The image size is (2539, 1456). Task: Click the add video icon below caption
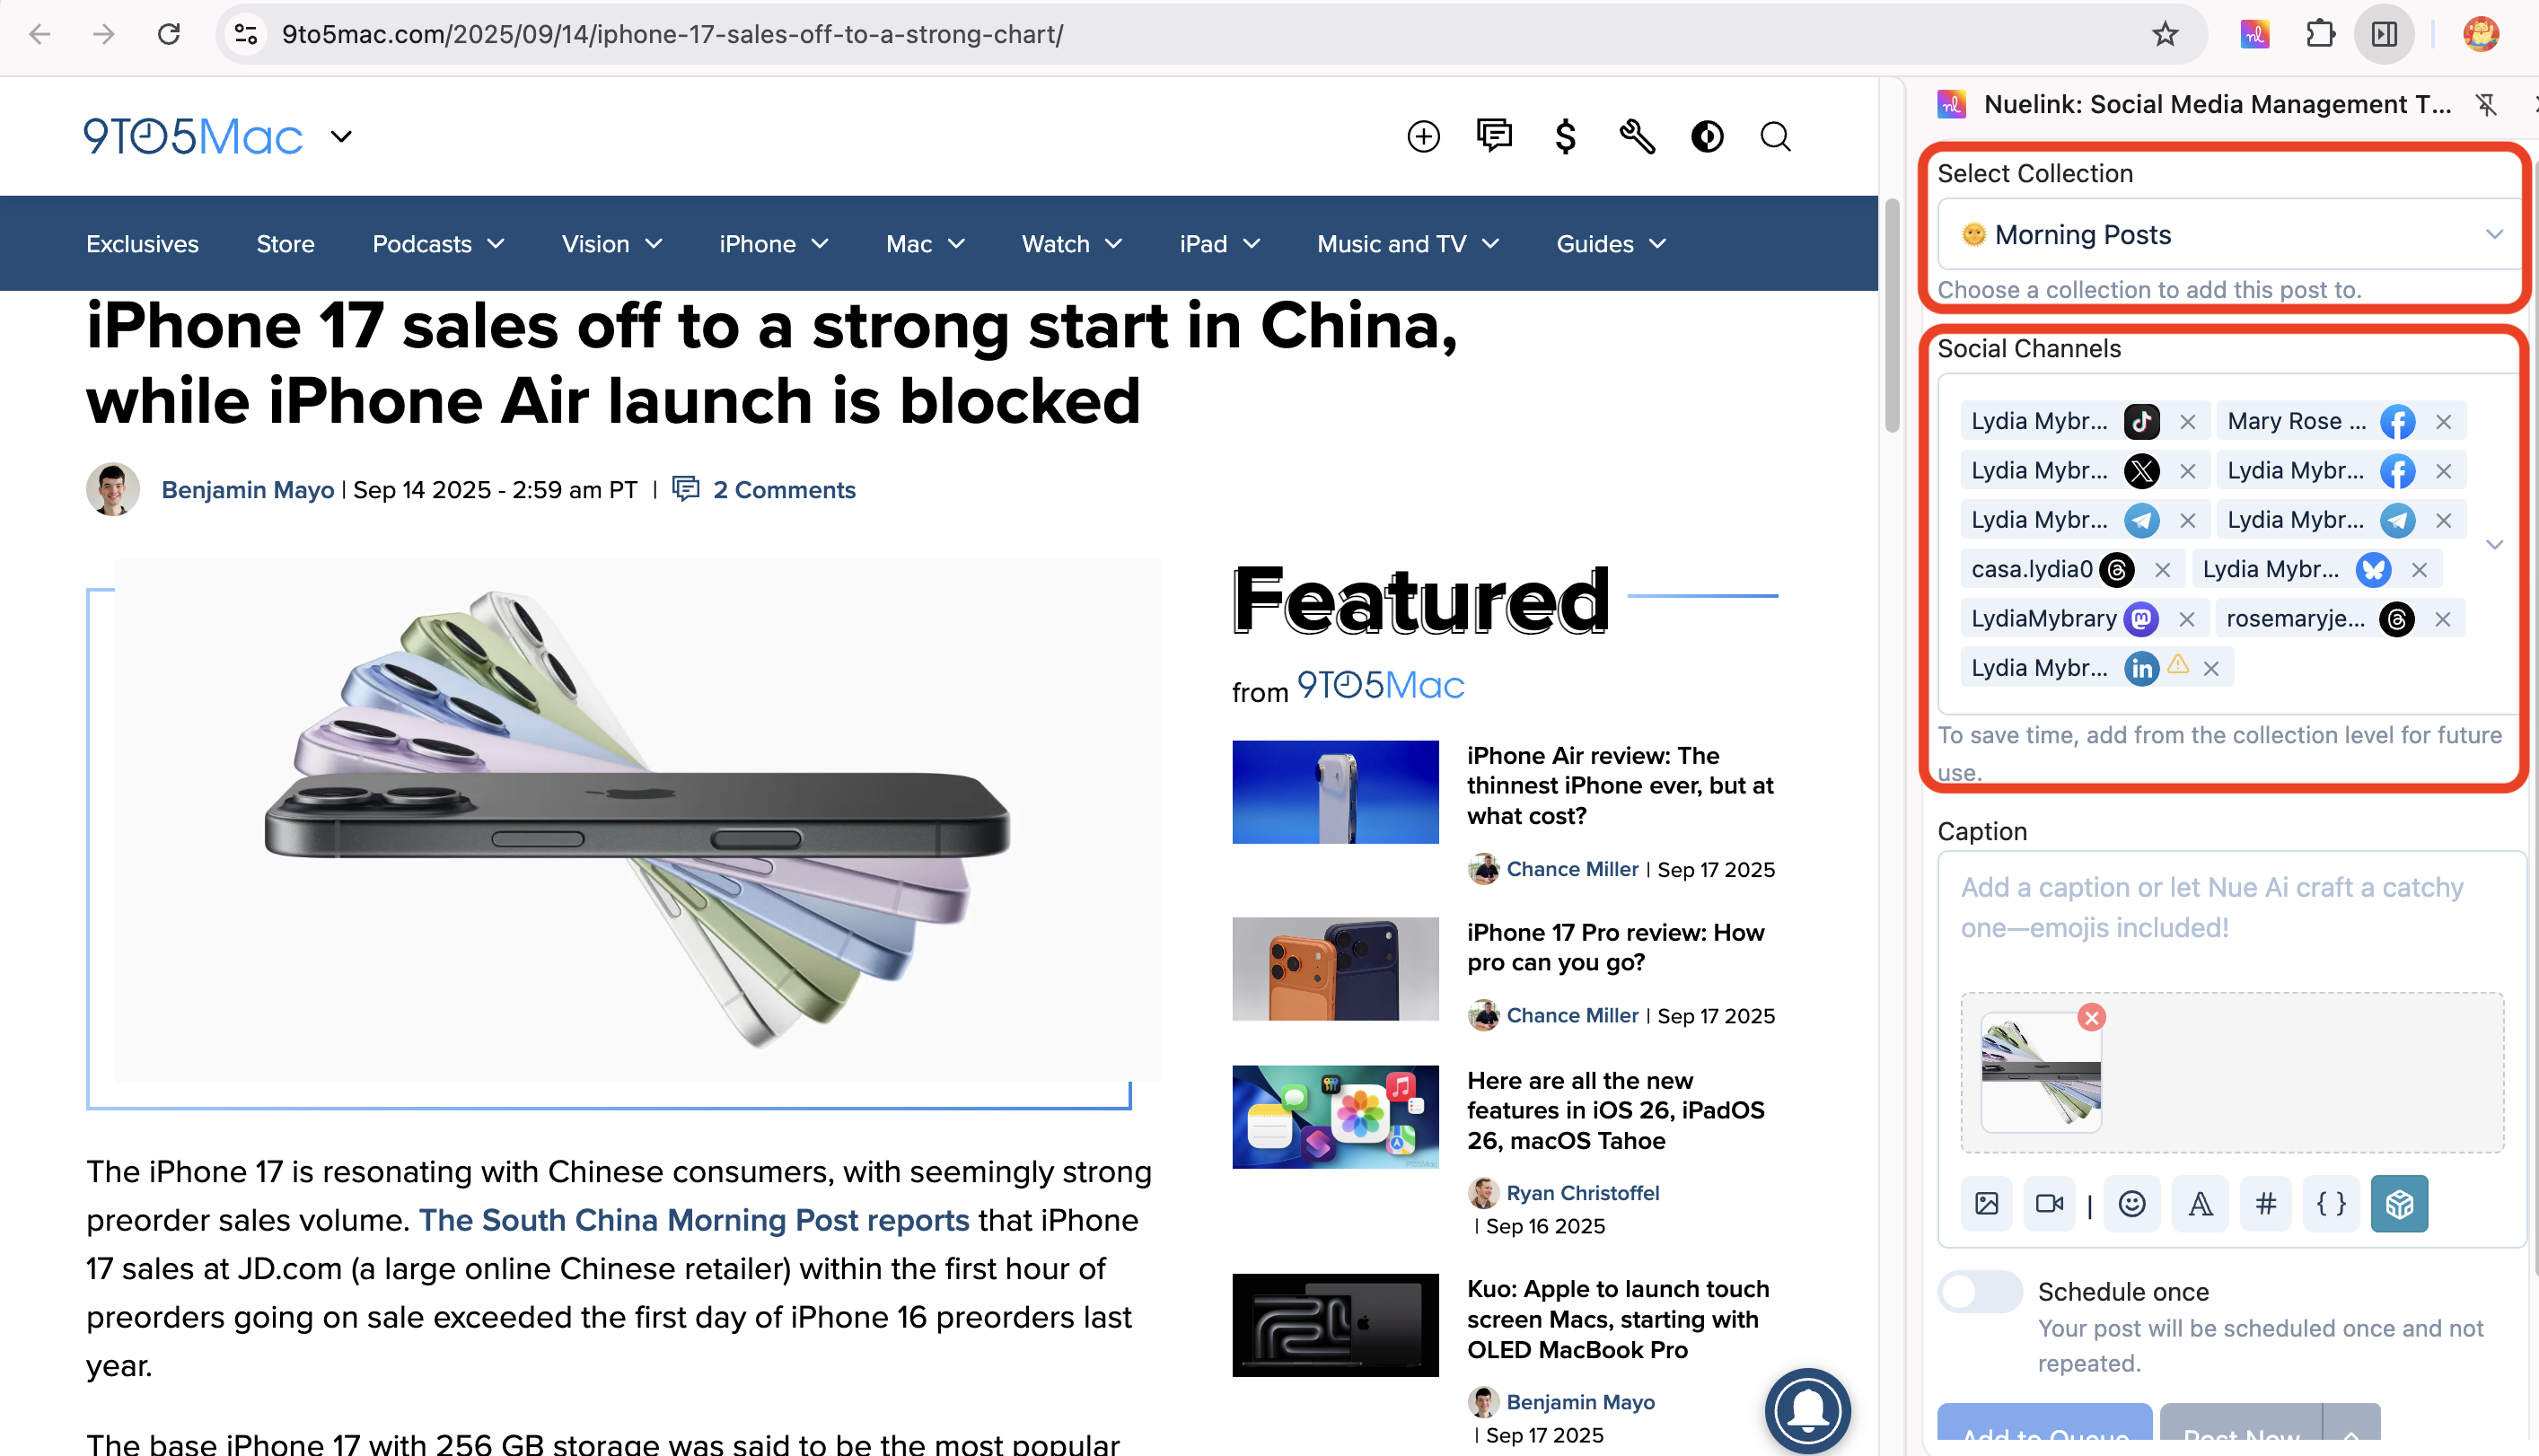tap(2049, 1203)
